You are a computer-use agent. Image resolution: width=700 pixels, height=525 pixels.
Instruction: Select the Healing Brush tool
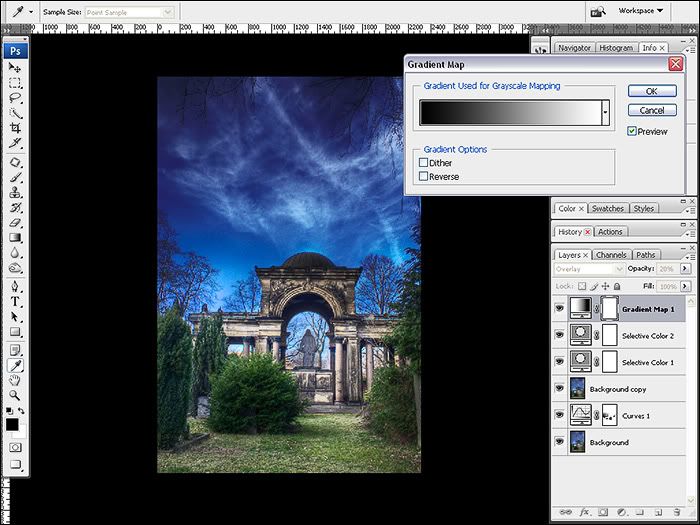pyautogui.click(x=15, y=162)
